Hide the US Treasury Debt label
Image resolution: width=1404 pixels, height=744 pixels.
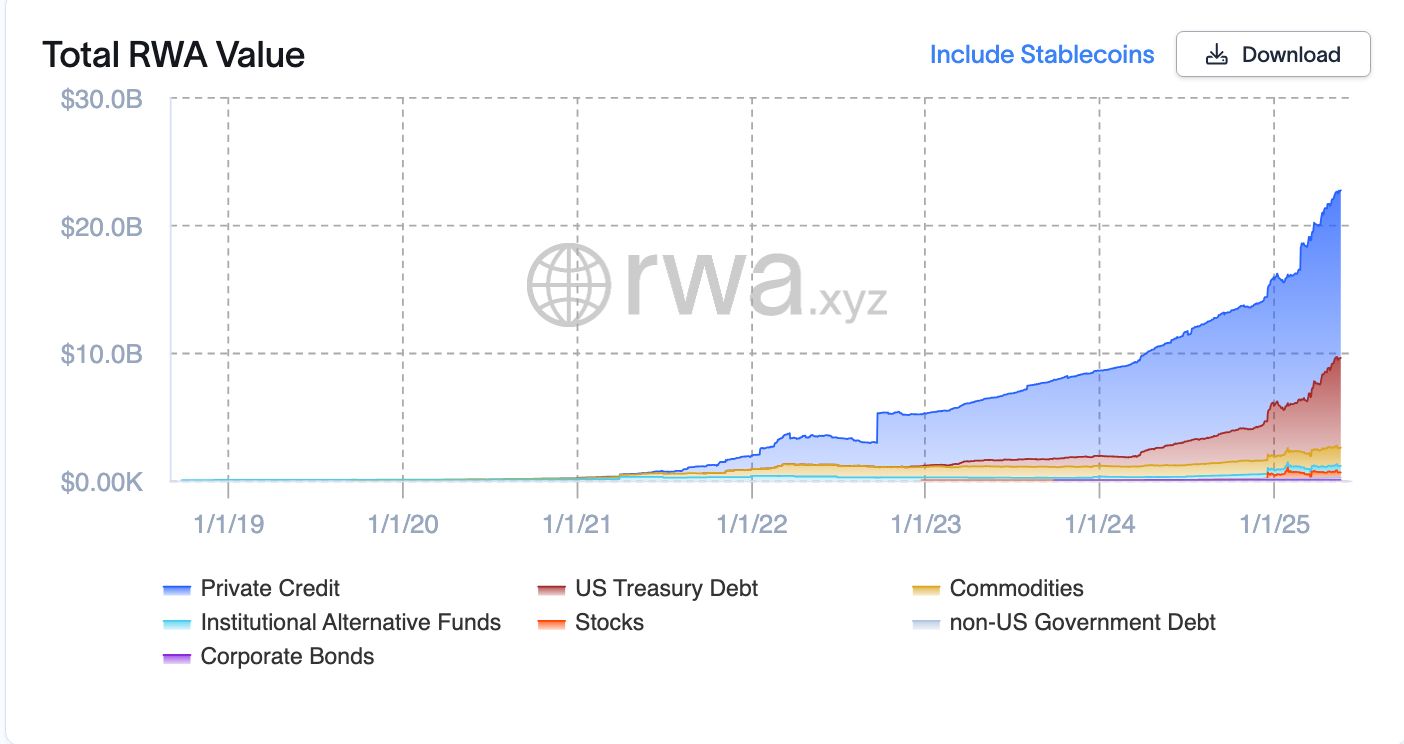(666, 588)
